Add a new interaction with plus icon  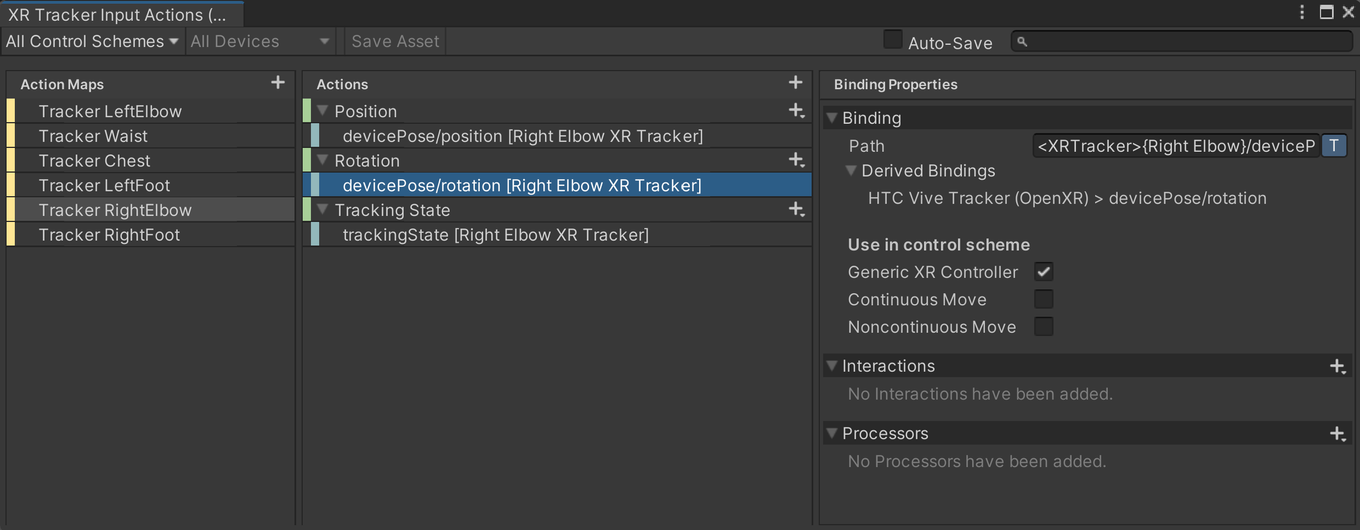1337,366
